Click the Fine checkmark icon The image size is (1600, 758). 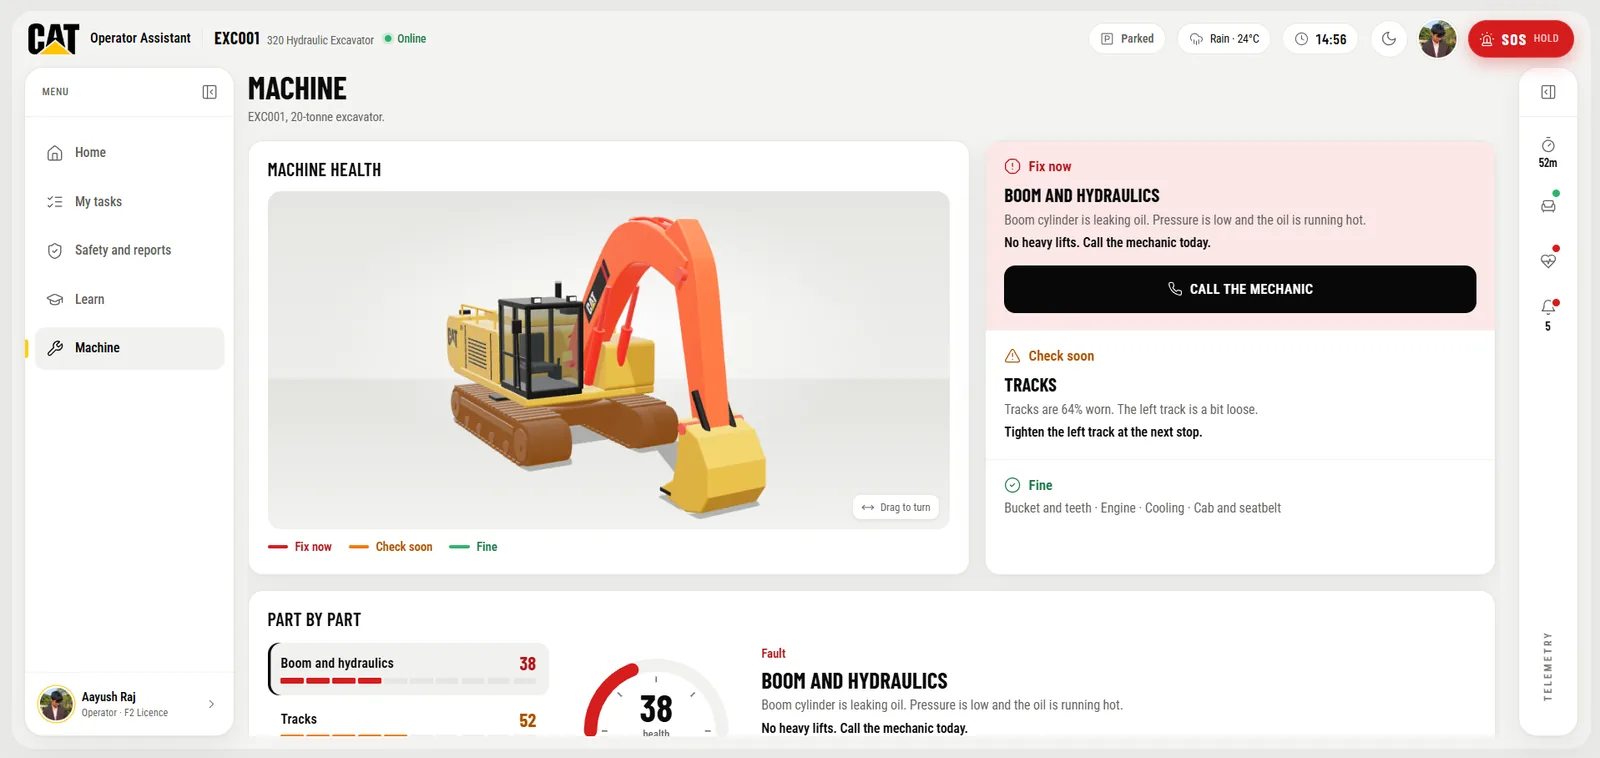pyautogui.click(x=1012, y=485)
